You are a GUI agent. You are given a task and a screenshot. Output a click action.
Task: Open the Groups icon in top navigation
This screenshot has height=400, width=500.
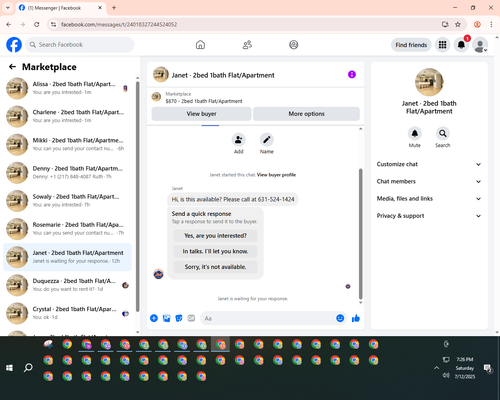tap(294, 45)
